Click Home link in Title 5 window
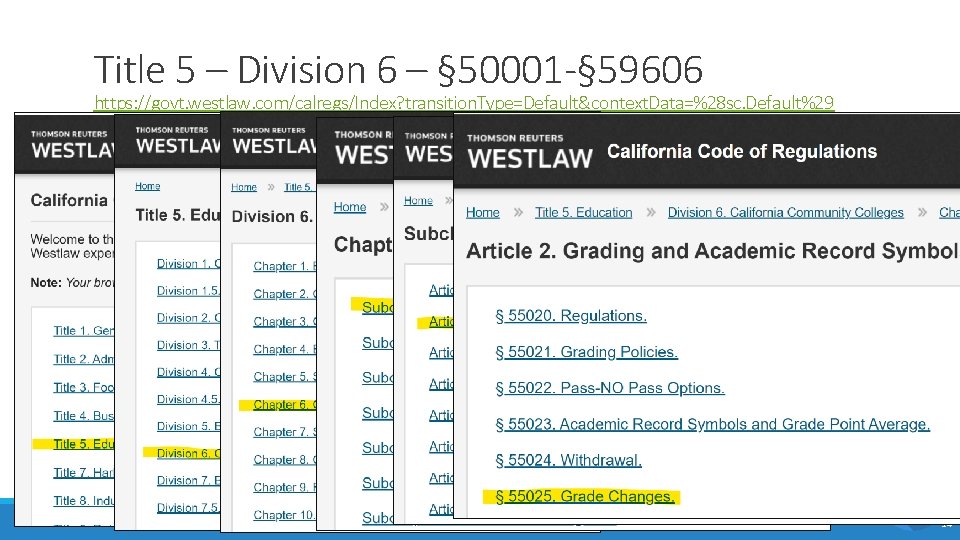Viewport: 960px width, 540px height. (148, 186)
